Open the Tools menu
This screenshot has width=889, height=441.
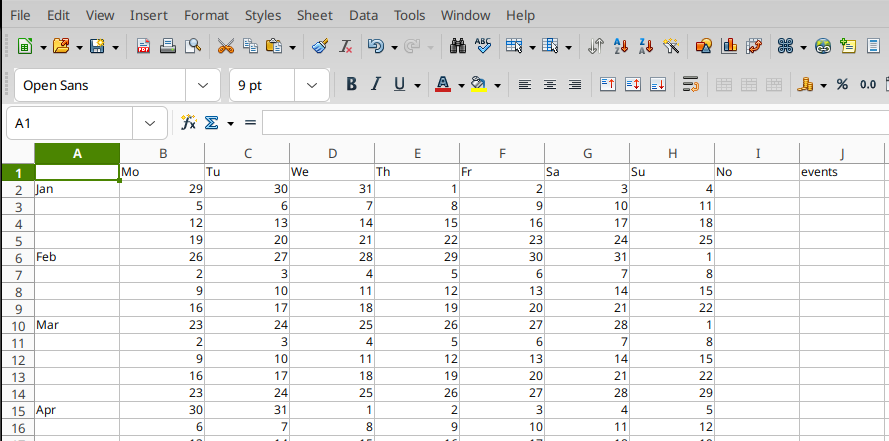coord(409,15)
